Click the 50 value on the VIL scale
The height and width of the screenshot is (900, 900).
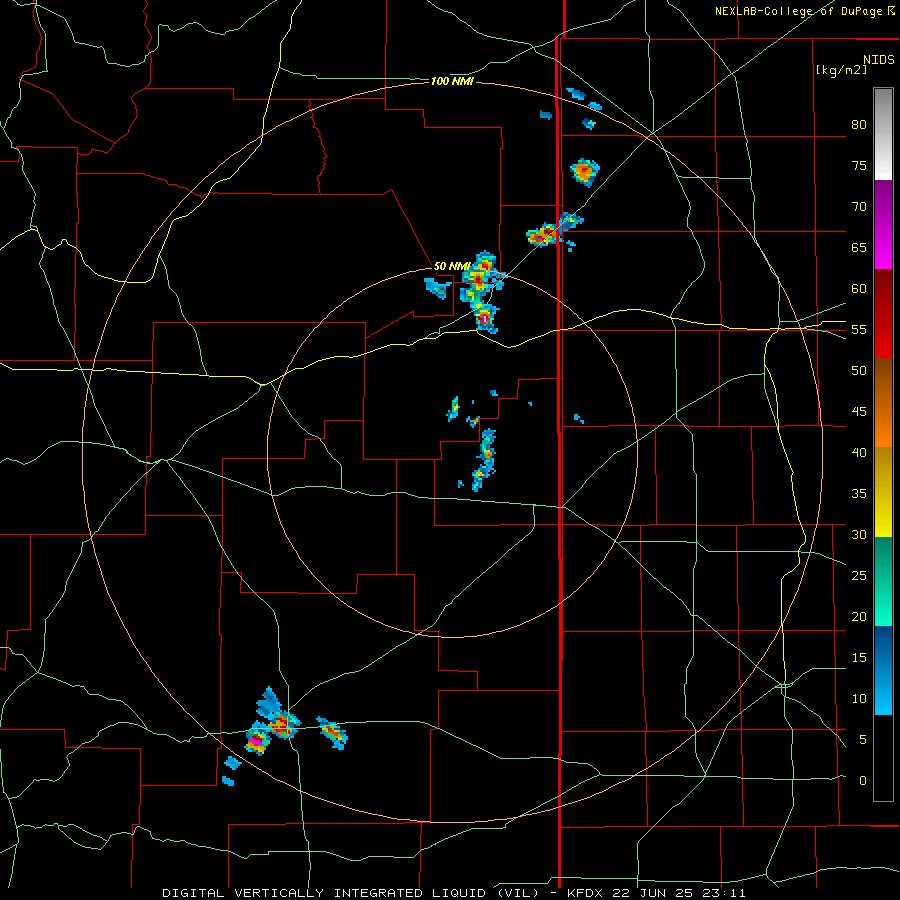pos(859,371)
